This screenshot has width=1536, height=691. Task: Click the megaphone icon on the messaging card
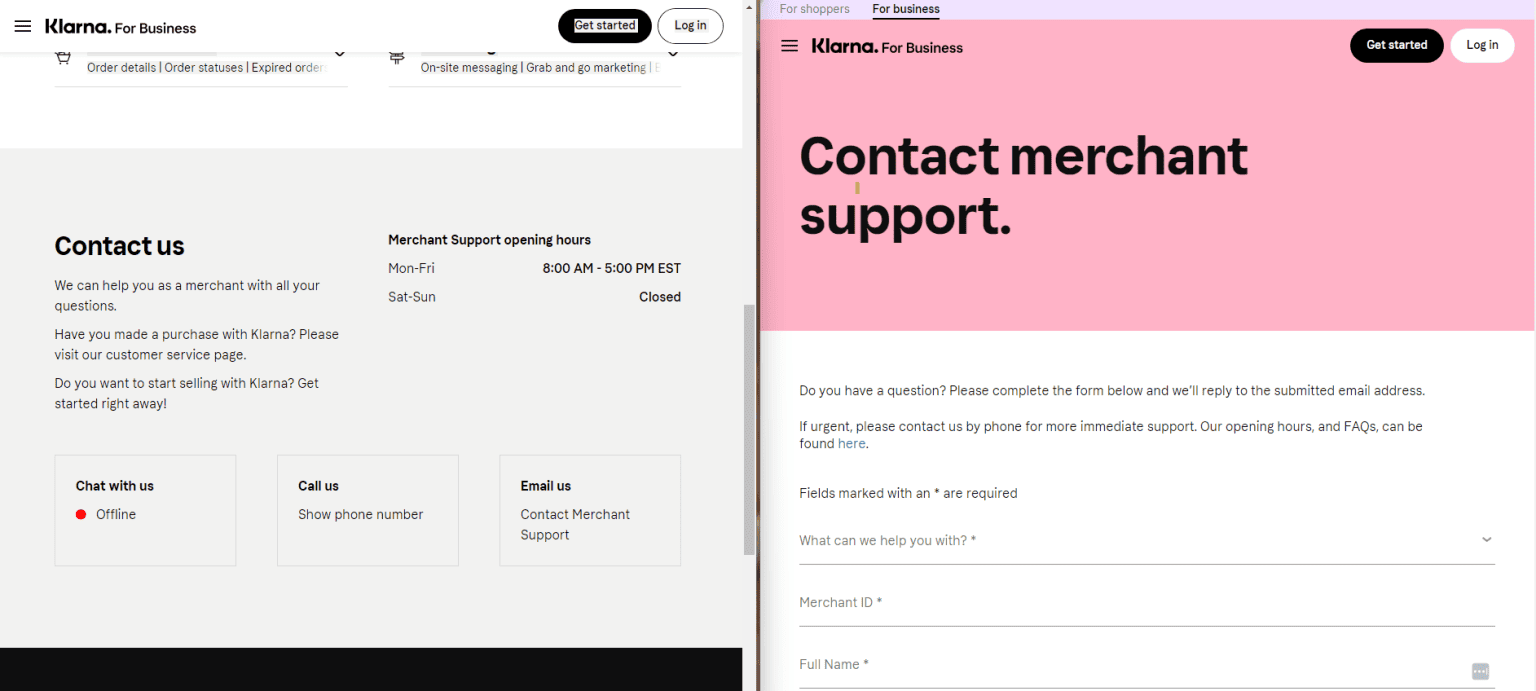tap(396, 56)
